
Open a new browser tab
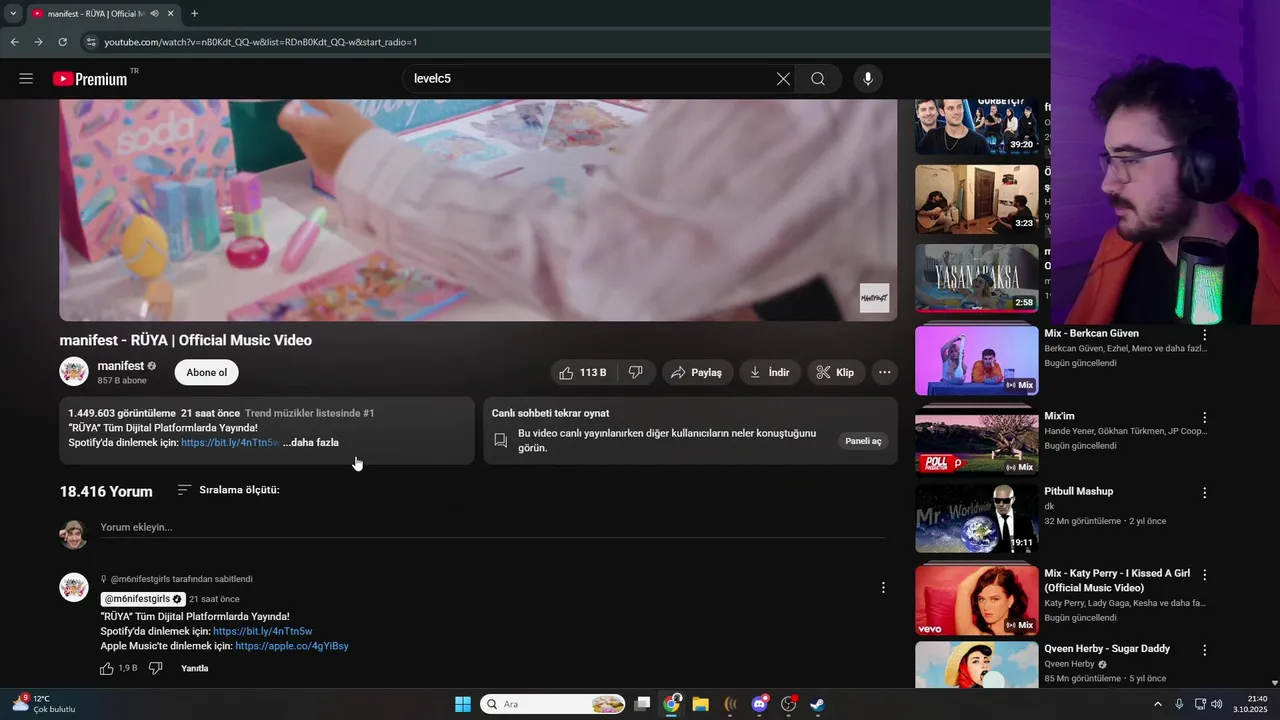pos(194,14)
